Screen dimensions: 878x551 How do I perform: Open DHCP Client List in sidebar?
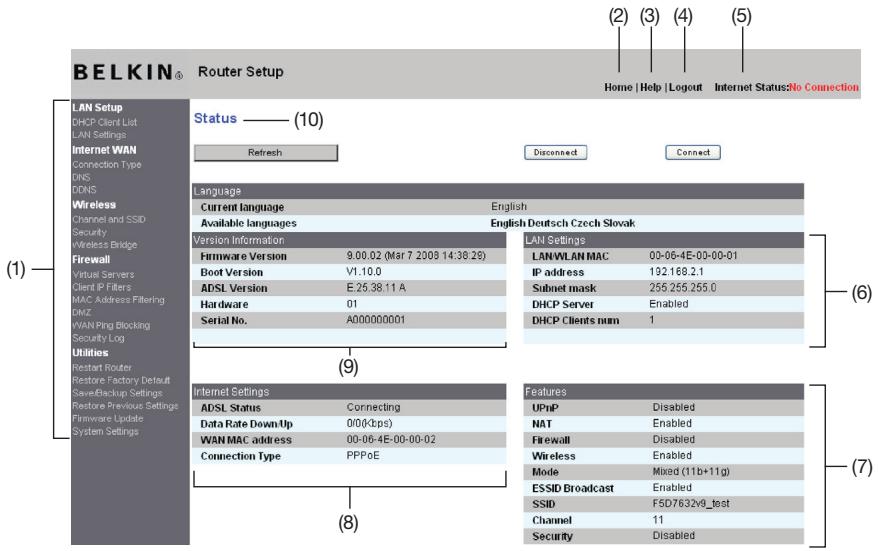(x=104, y=122)
